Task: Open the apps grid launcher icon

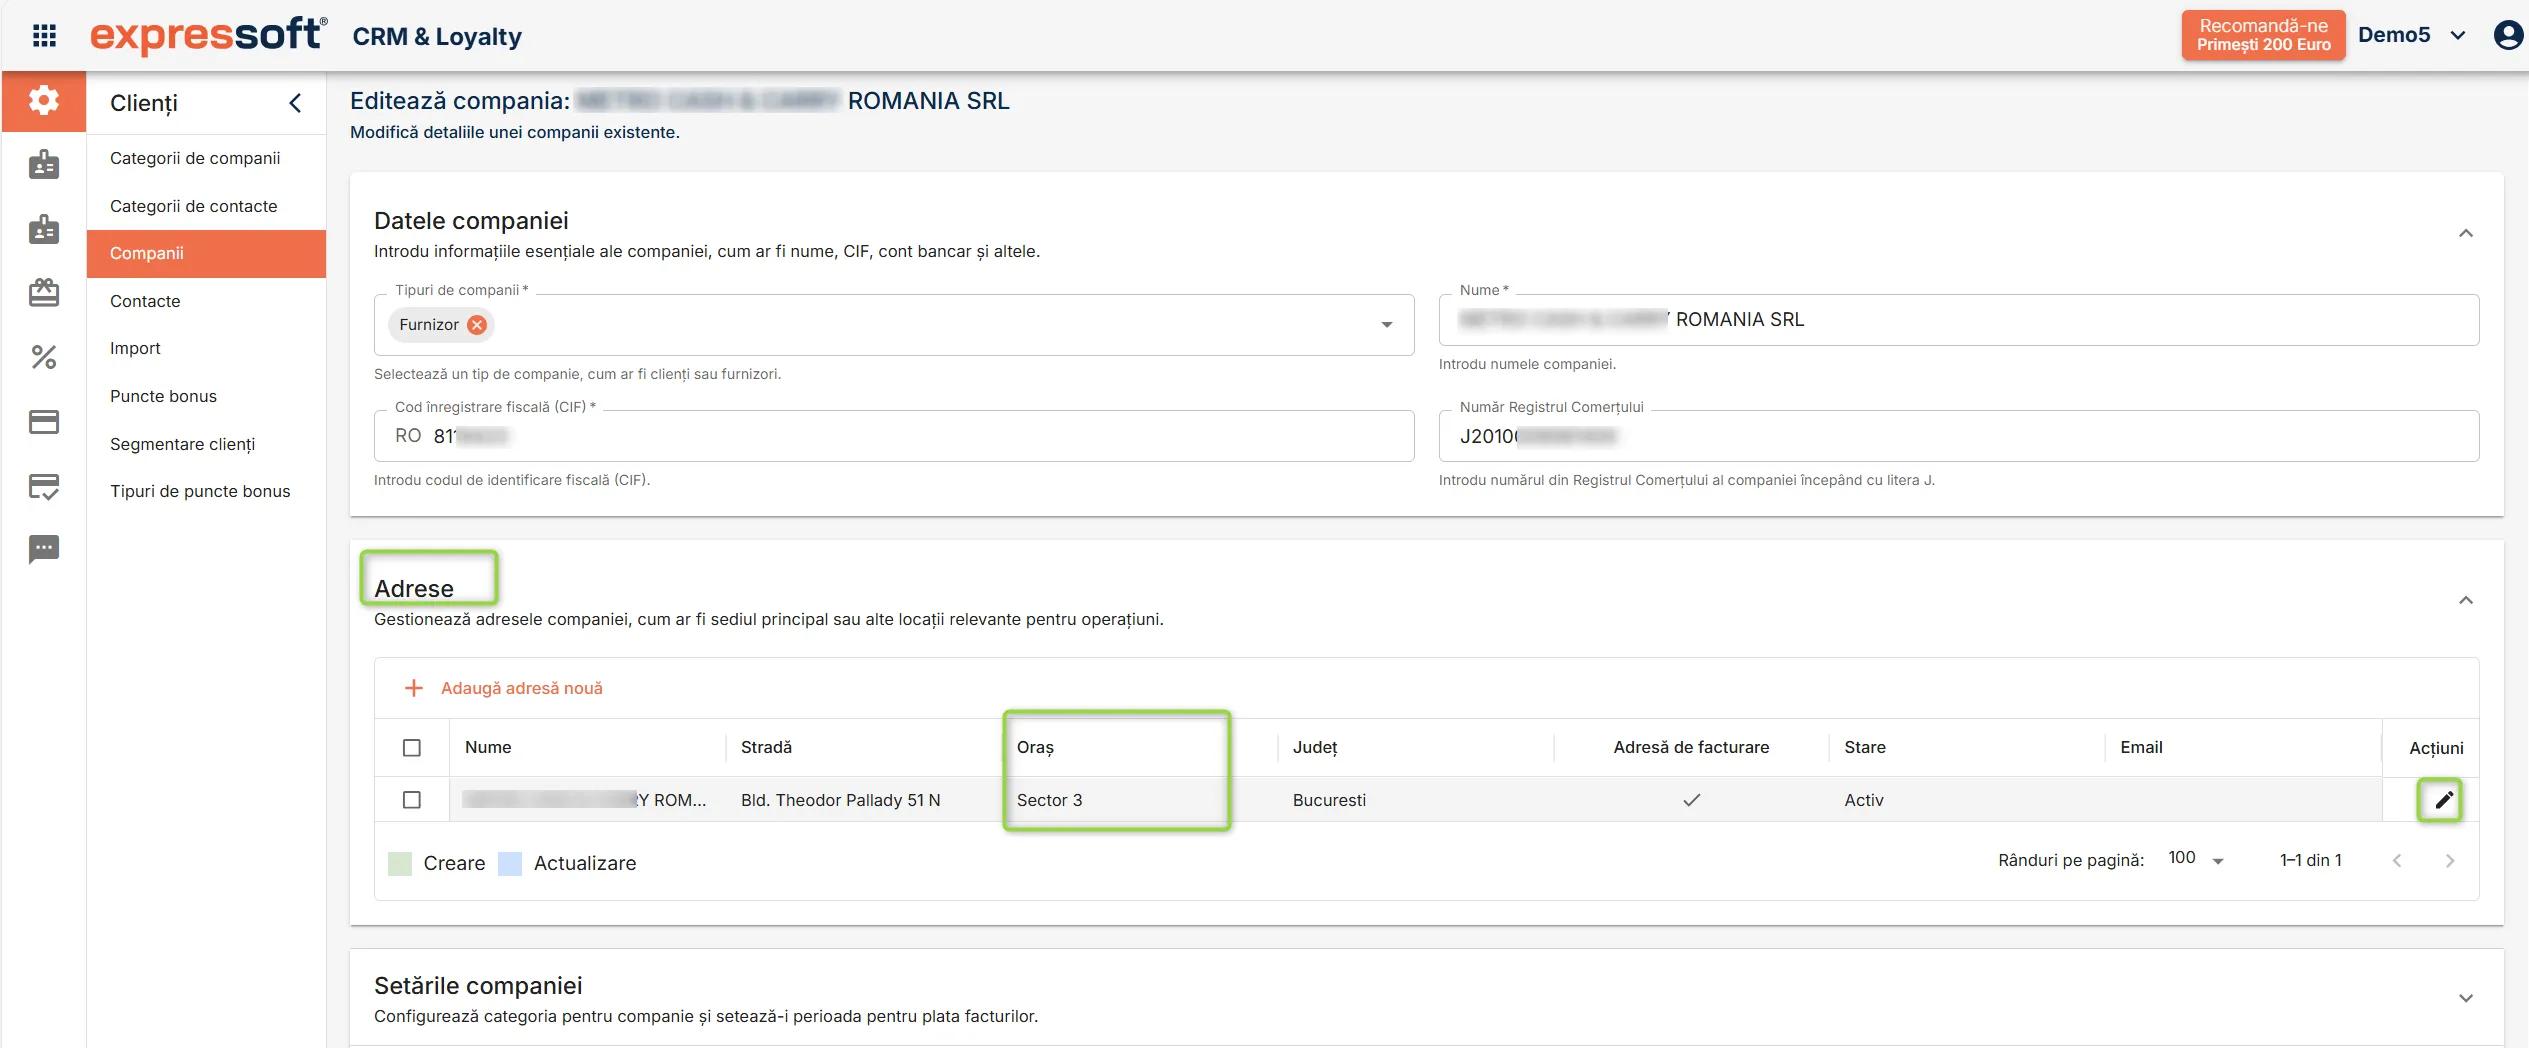Action: tap(44, 36)
